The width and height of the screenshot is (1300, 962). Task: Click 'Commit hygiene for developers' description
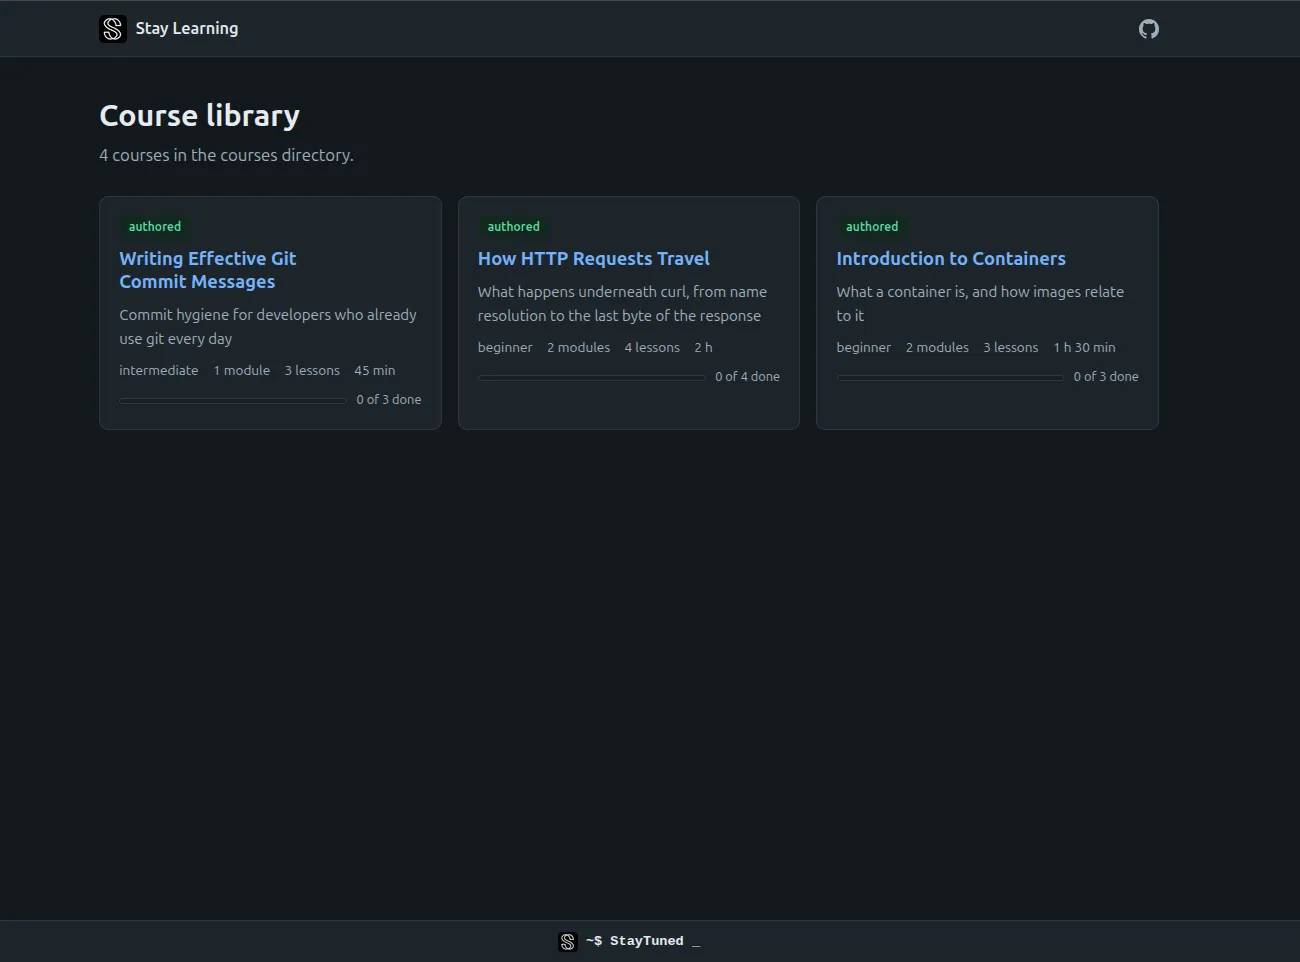pos(268,327)
